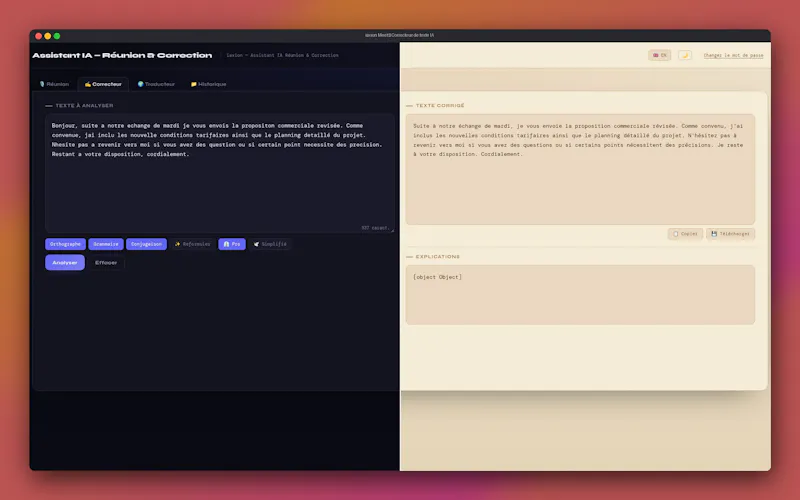Click the TEXTE CORRIGÉ heading
Image resolution: width=800 pixels, height=500 pixels.
pyautogui.click(x=440, y=106)
